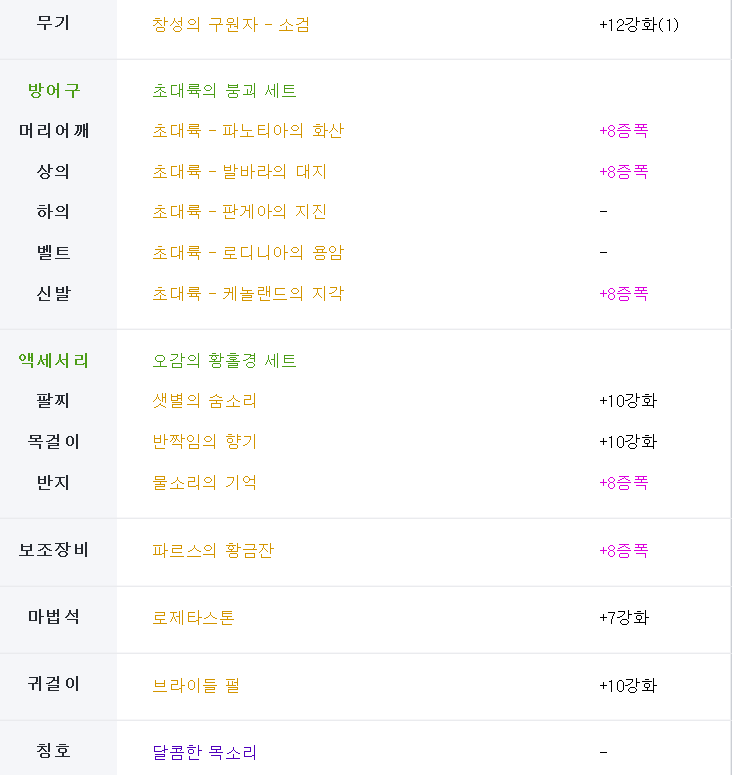The height and width of the screenshot is (775, 736).
Task: Click the 방어구 category header
Action: click(x=53, y=90)
